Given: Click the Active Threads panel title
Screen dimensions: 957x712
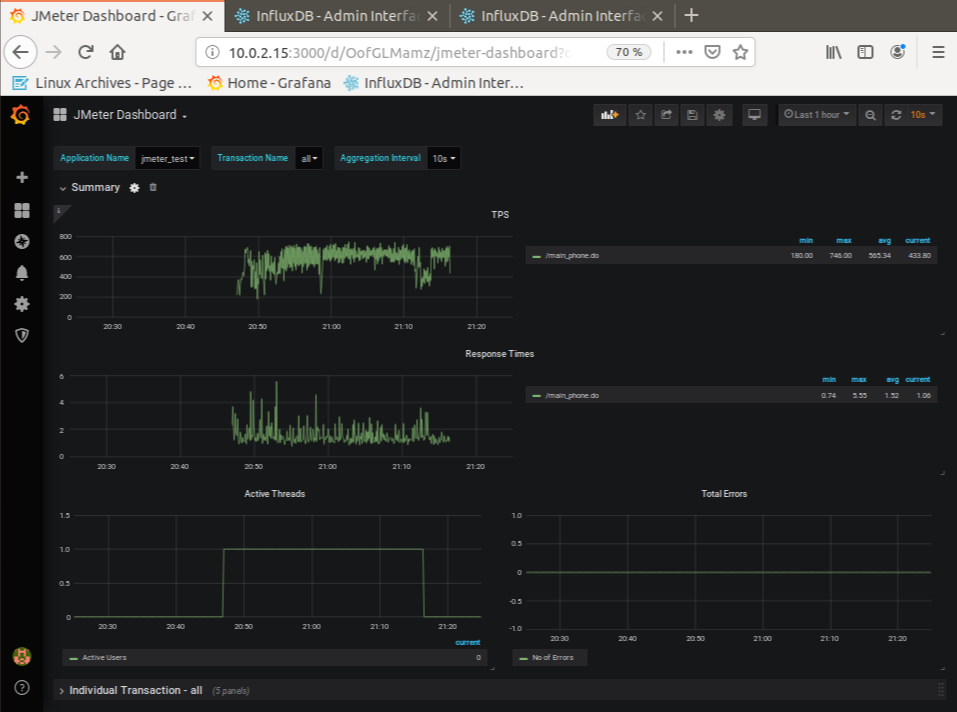Looking at the screenshot, I should pos(275,494).
